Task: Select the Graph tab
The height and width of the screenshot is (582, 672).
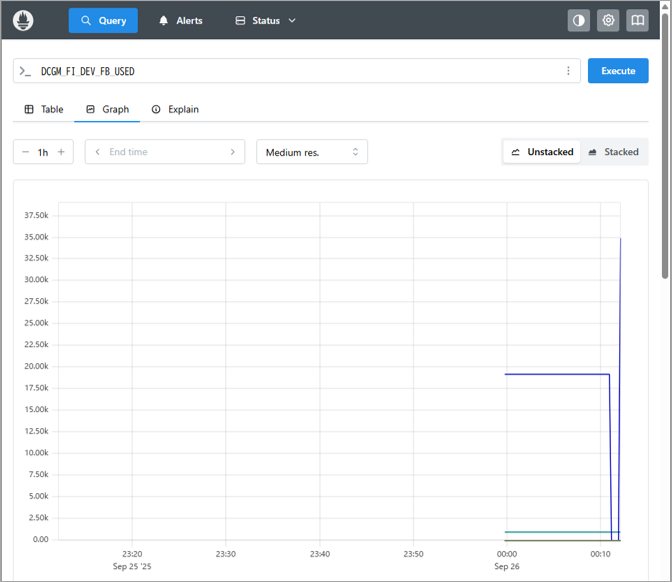Action: click(108, 109)
